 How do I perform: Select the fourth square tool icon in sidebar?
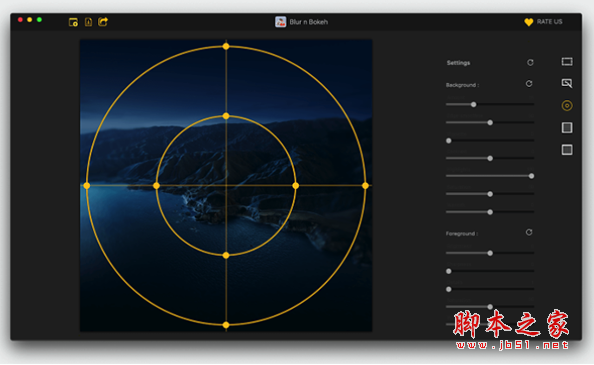(567, 128)
